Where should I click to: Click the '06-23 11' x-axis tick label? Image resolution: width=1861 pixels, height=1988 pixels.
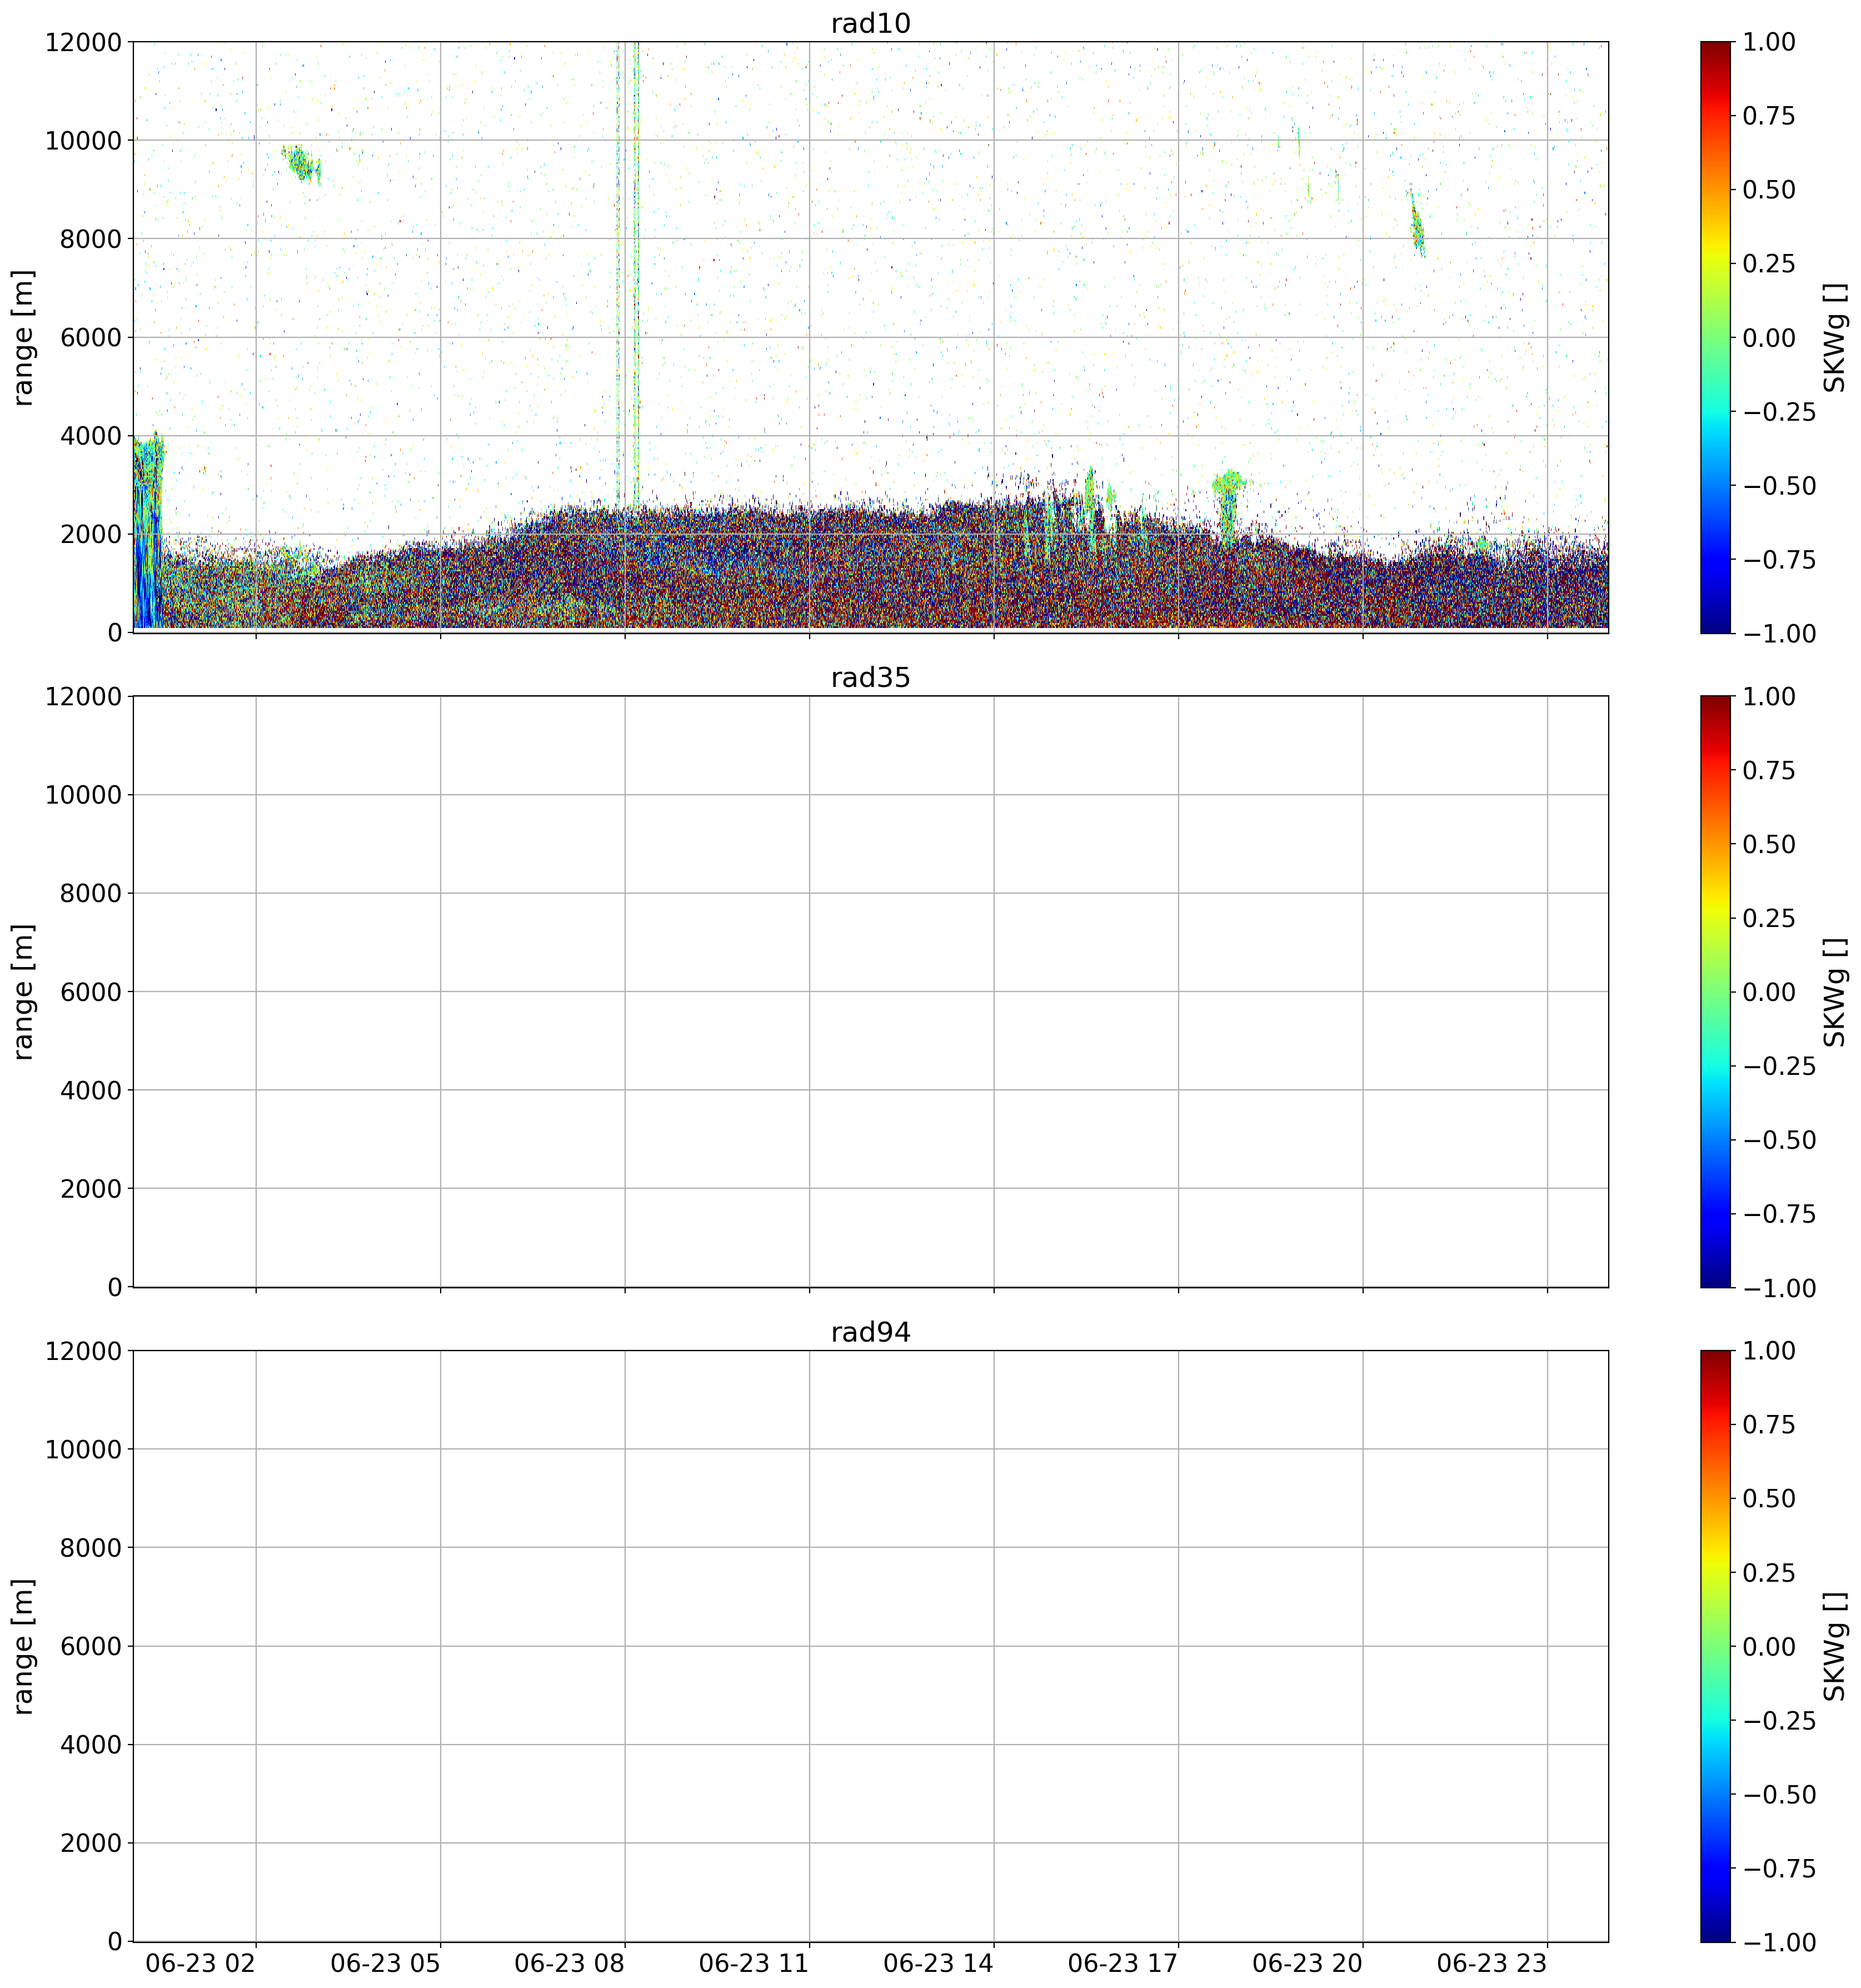pos(753,1963)
